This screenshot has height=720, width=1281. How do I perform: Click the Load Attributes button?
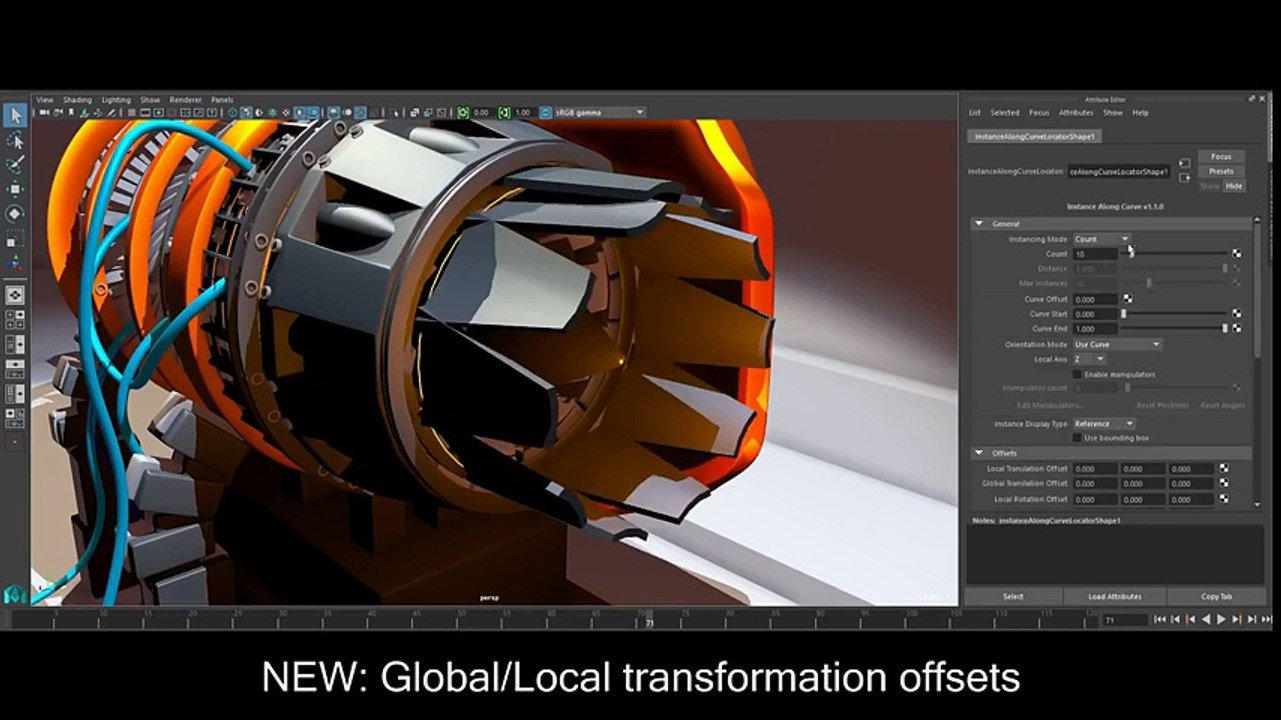[1115, 596]
